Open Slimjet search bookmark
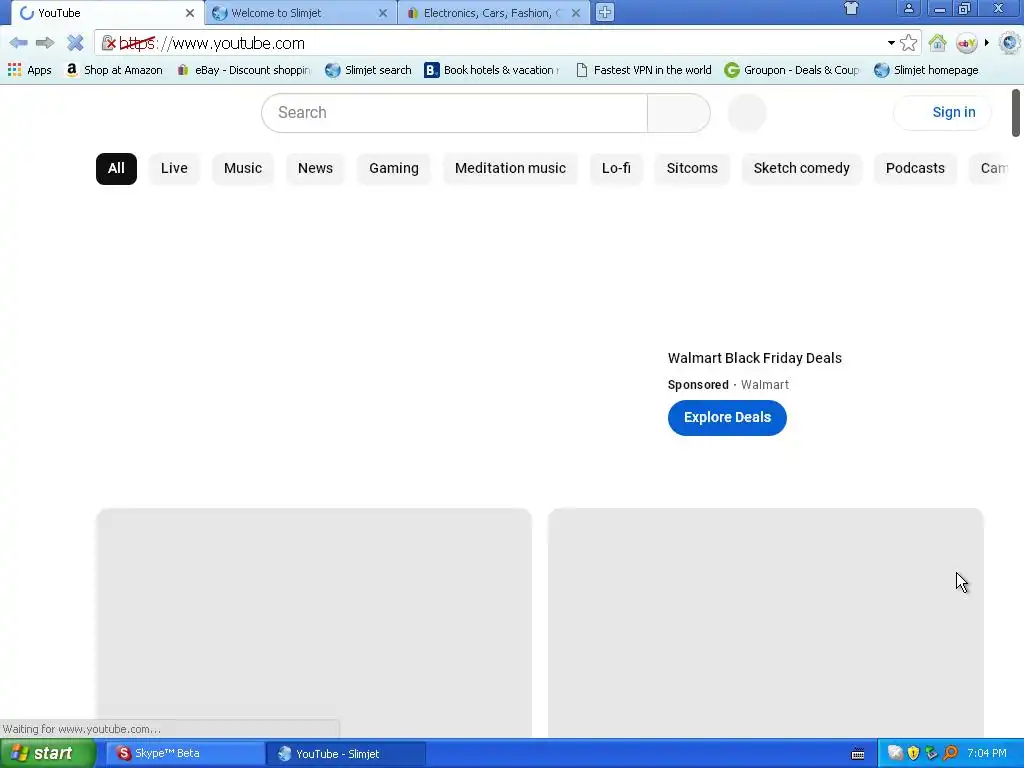 coord(368,70)
